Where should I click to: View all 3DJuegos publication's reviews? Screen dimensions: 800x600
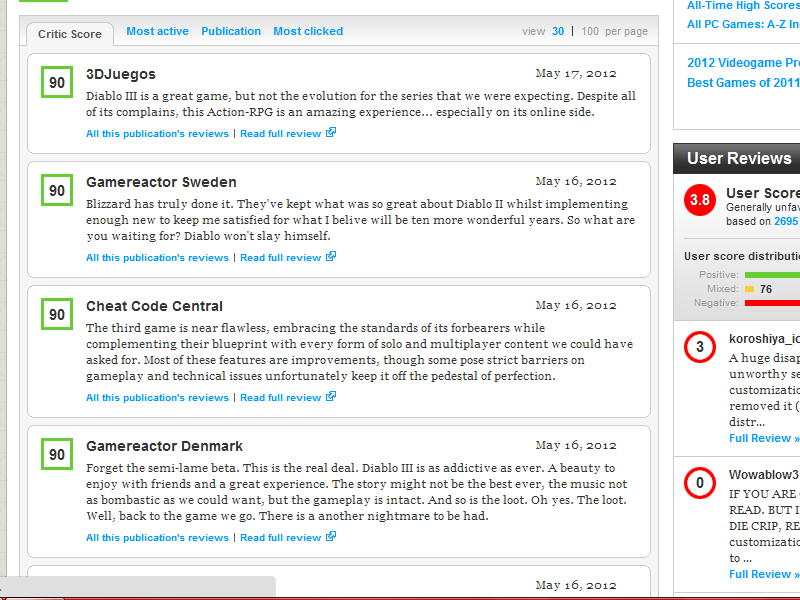157,134
